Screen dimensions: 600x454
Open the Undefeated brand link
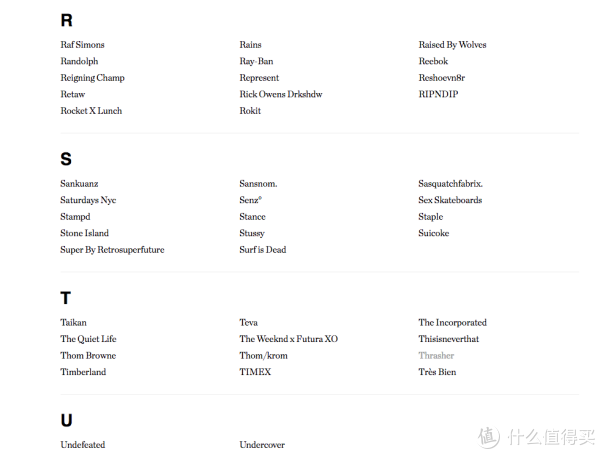pos(83,445)
